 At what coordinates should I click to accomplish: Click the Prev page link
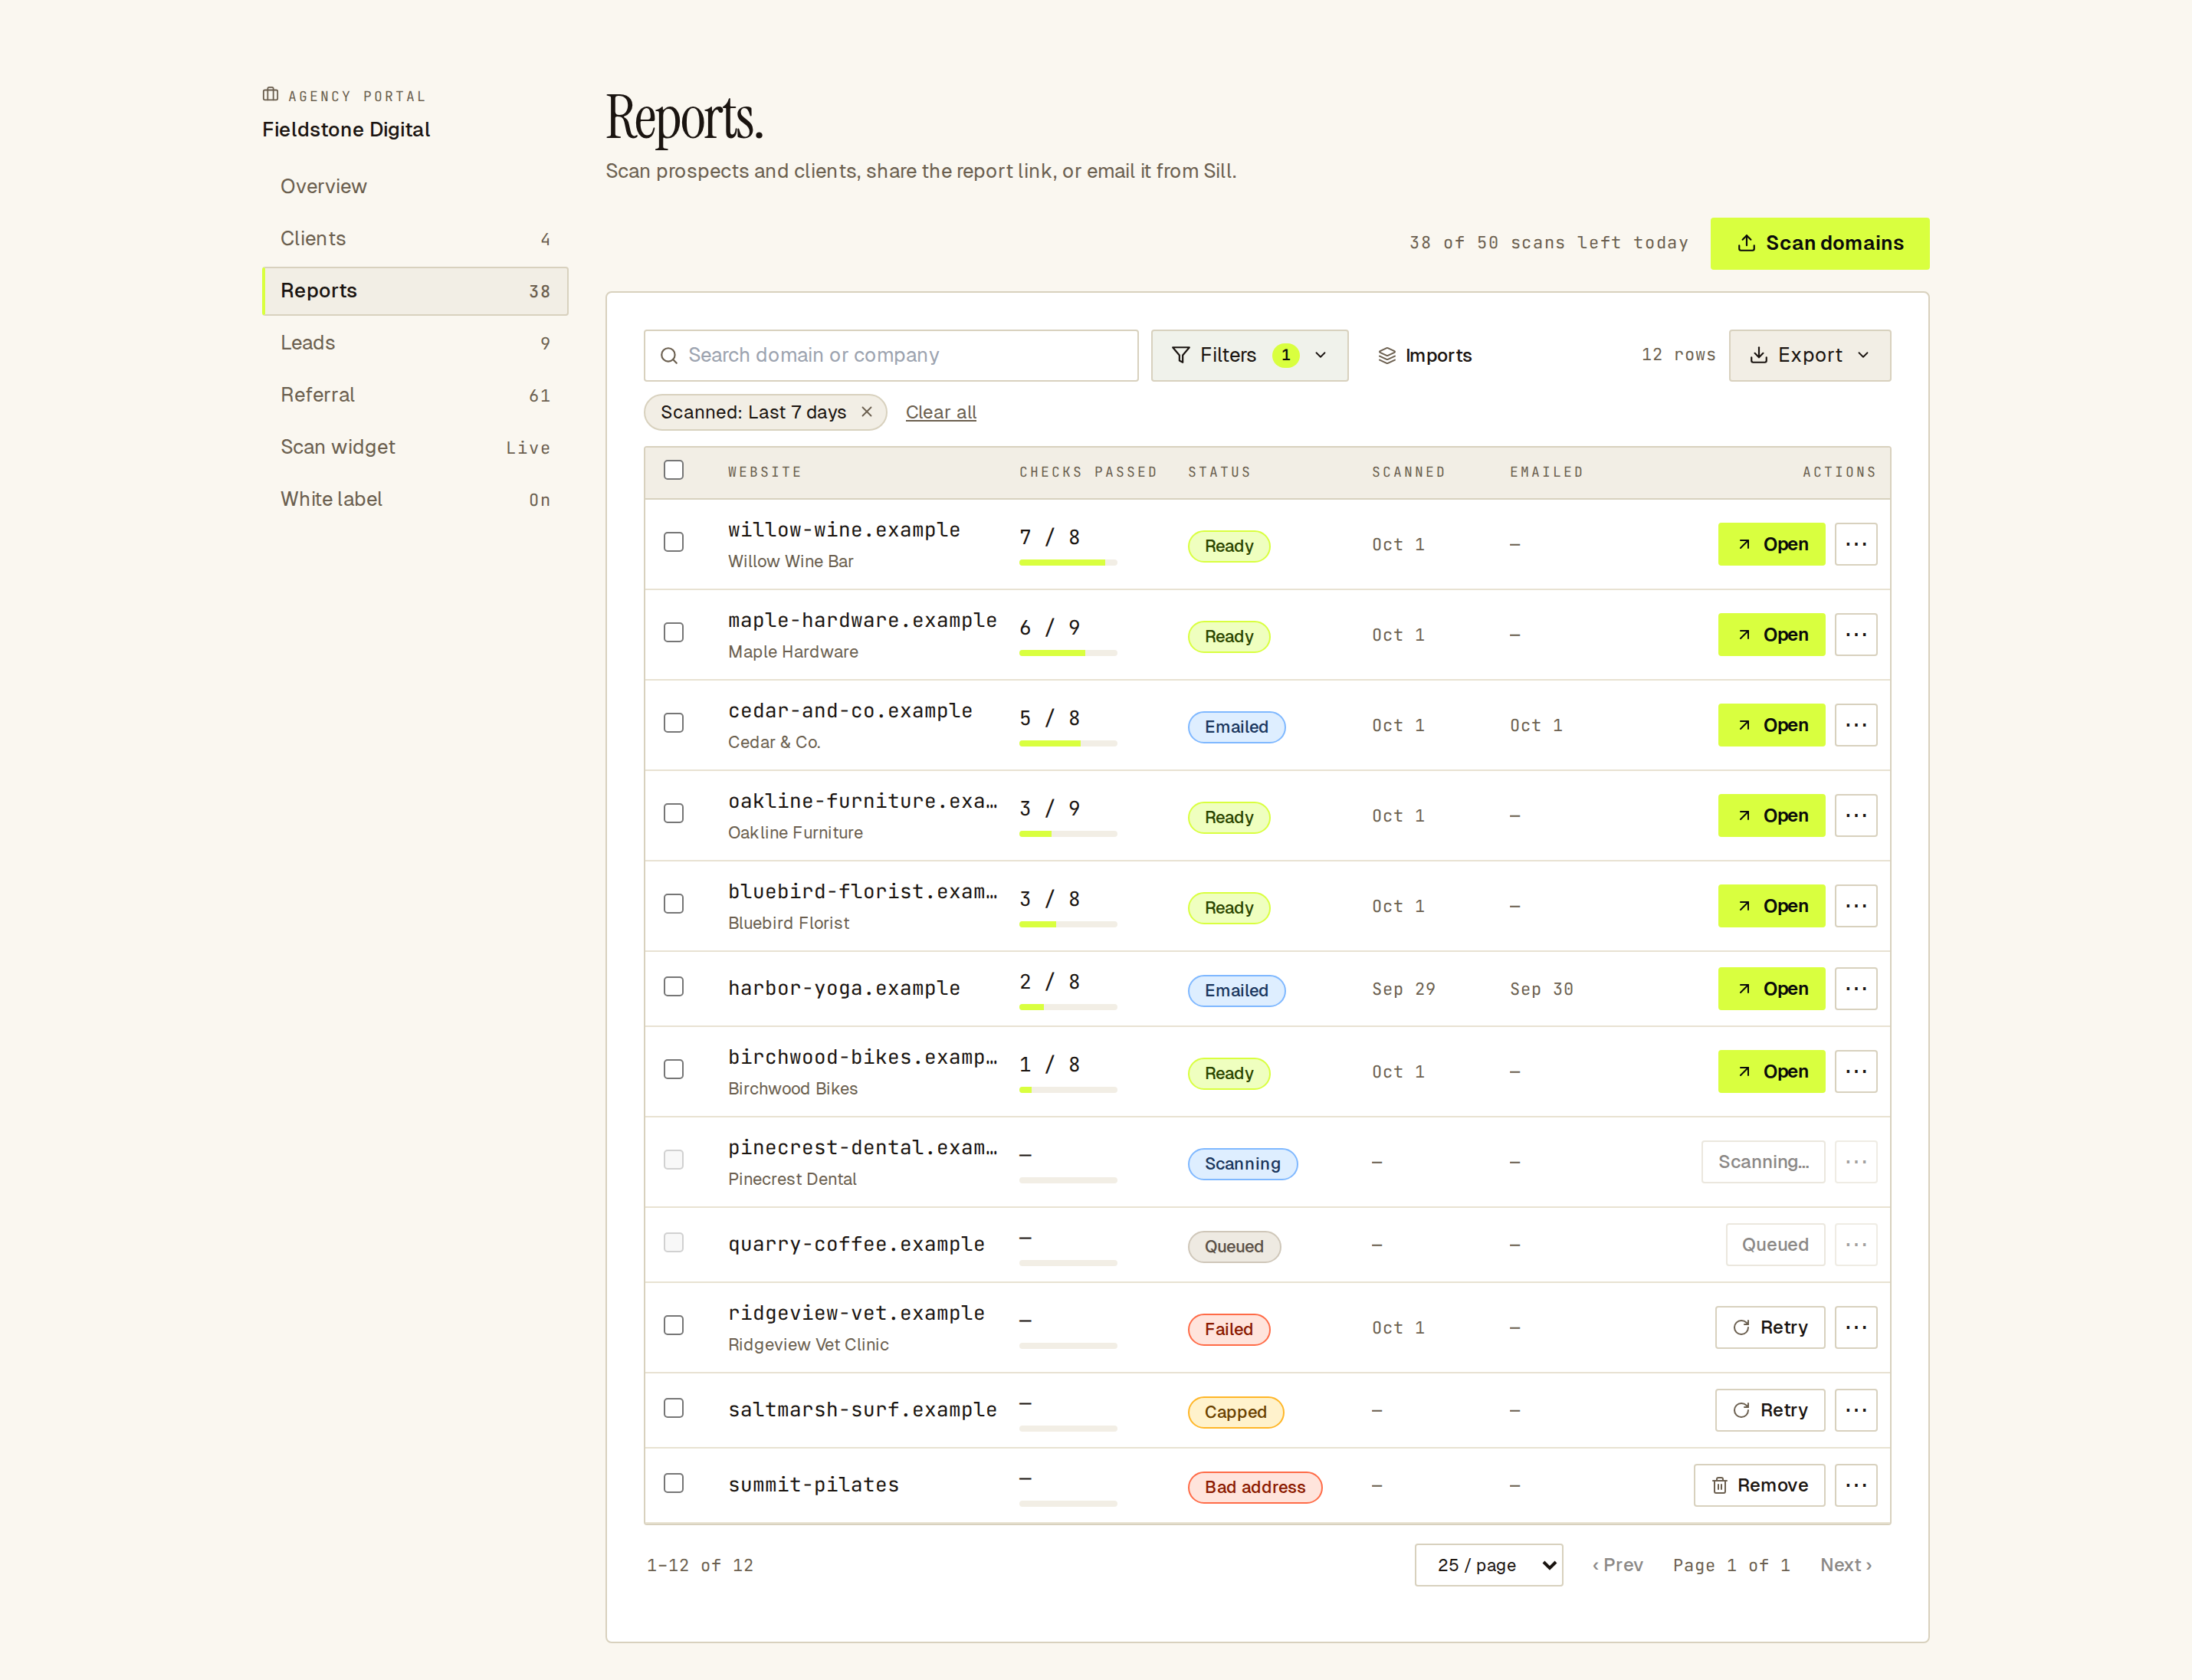point(1617,1565)
